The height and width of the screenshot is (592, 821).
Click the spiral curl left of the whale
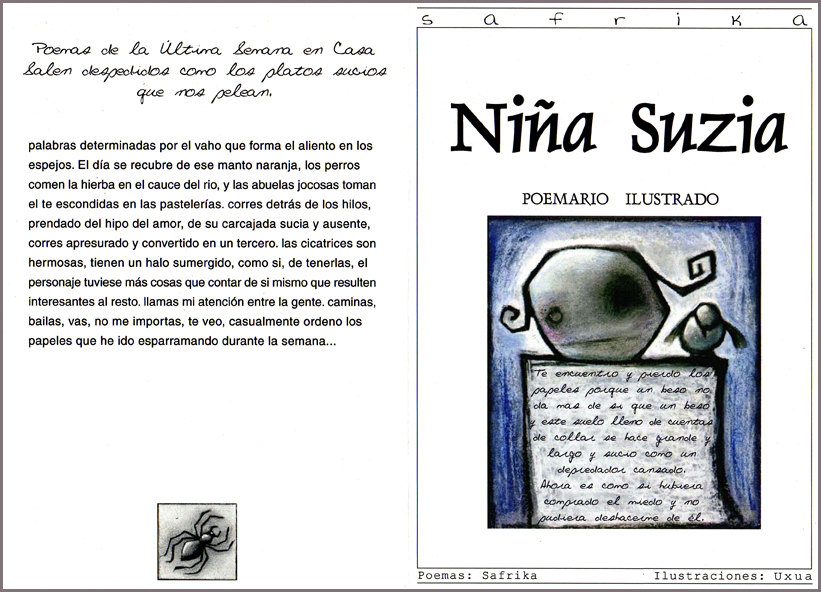pos(513,318)
